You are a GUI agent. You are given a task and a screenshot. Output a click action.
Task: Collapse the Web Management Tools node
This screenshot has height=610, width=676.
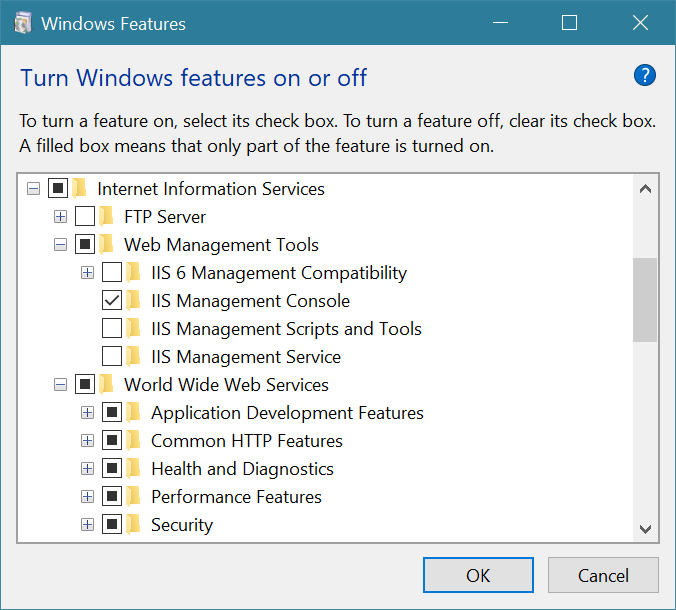[61, 245]
